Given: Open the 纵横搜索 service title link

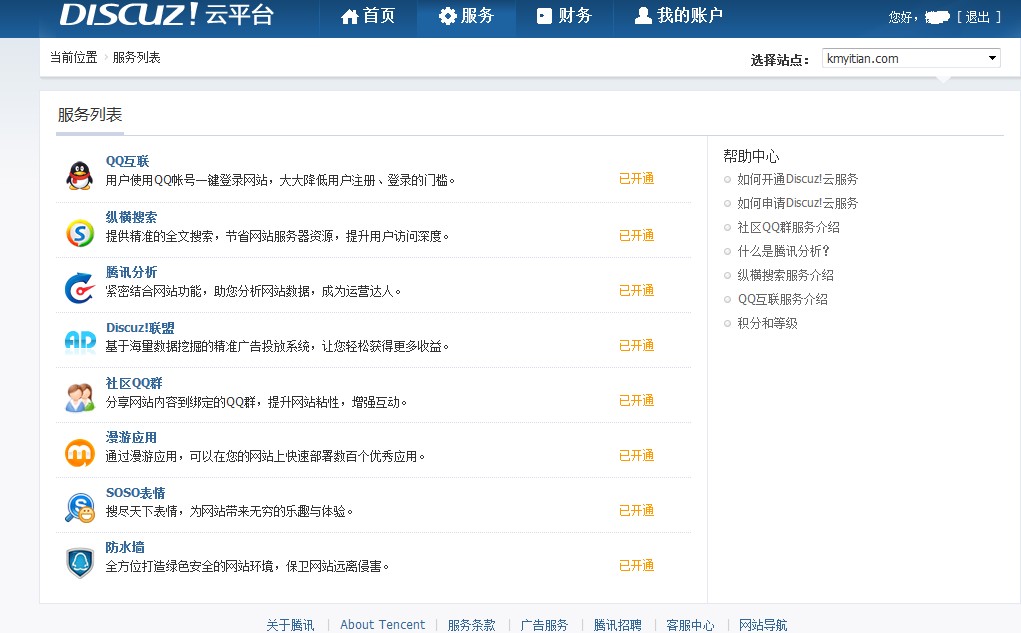Looking at the screenshot, I should coord(132,217).
